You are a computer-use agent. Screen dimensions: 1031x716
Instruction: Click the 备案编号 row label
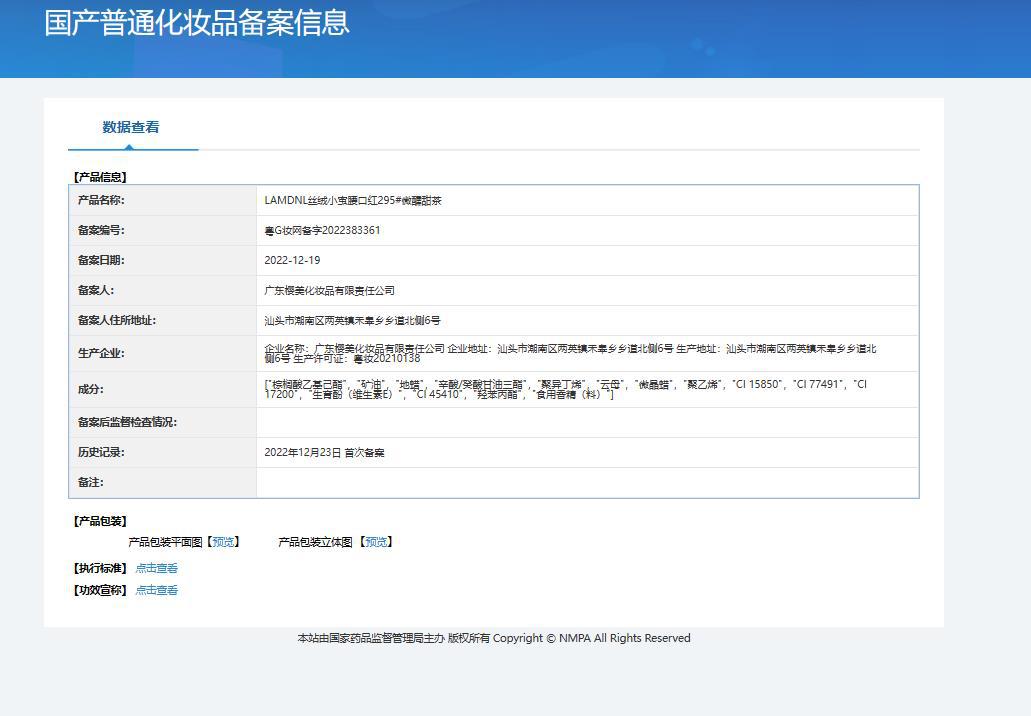101,230
